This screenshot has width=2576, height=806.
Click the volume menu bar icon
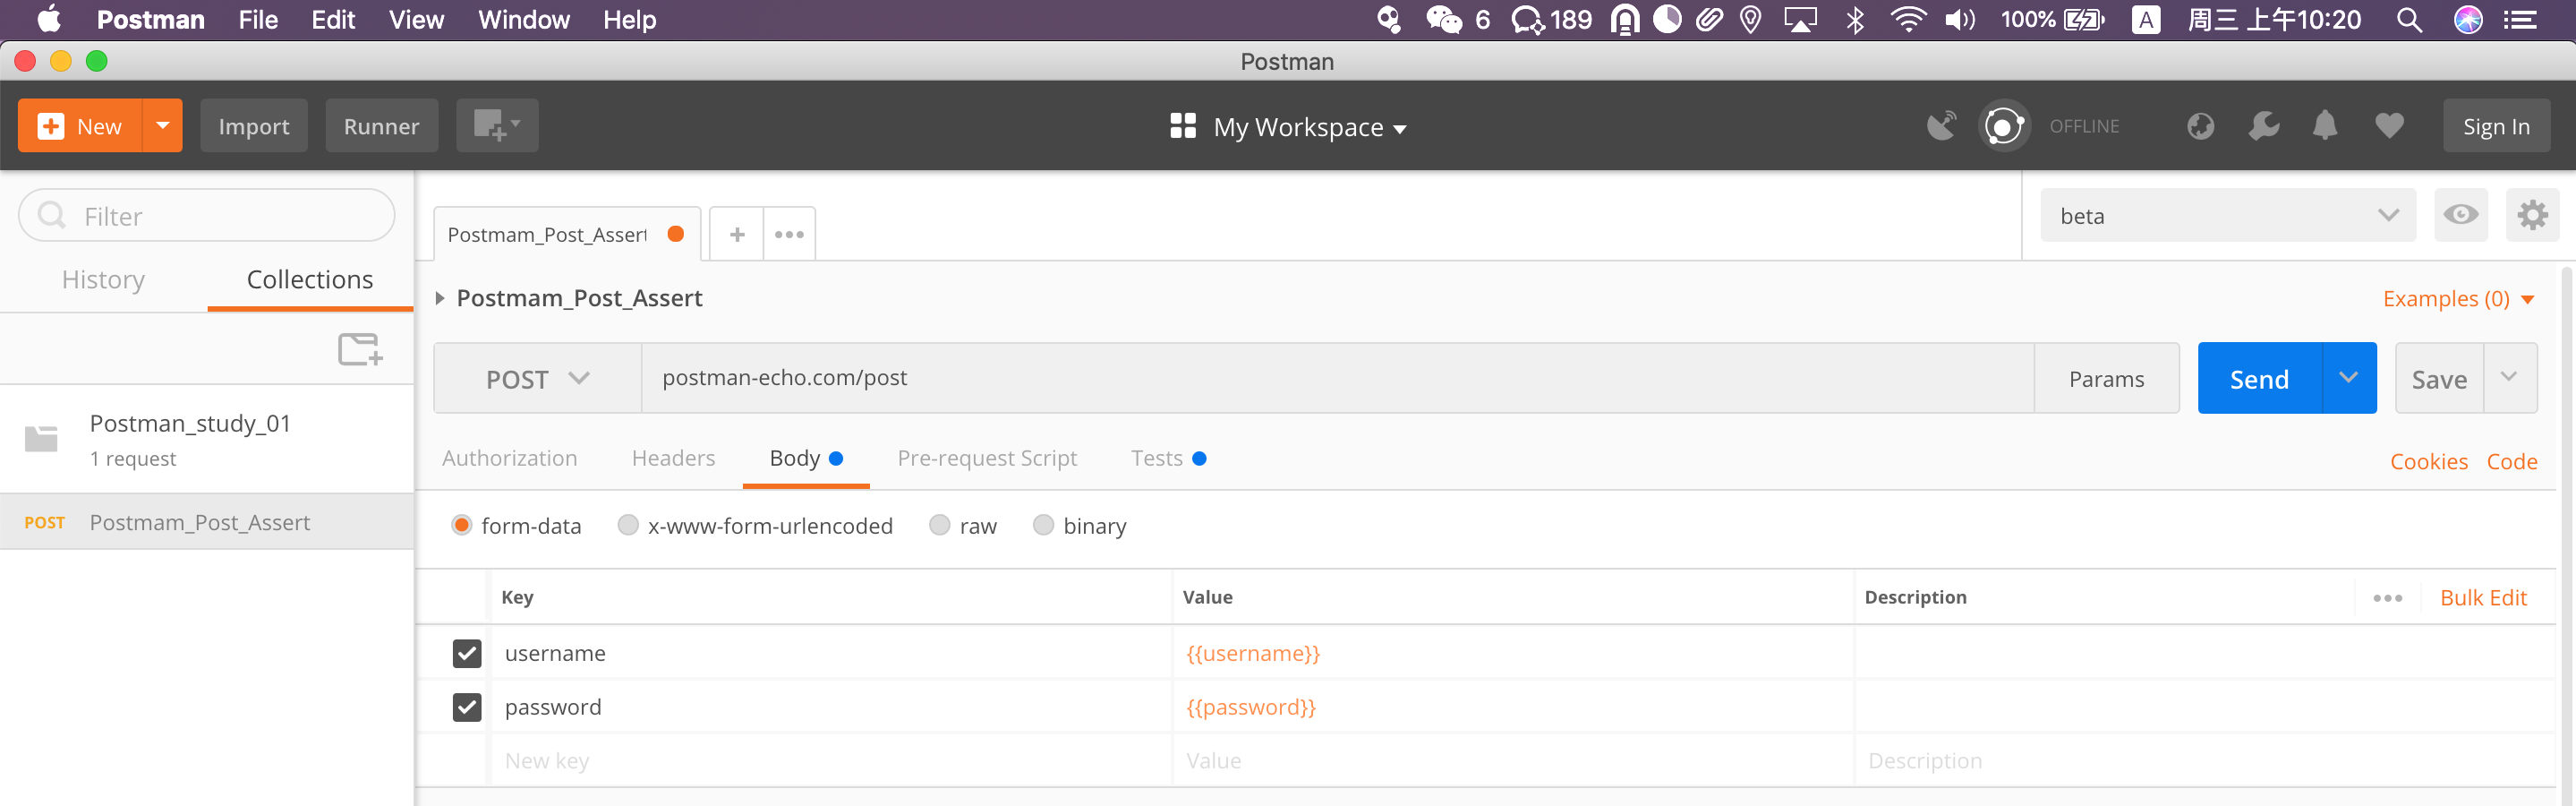tap(1959, 19)
